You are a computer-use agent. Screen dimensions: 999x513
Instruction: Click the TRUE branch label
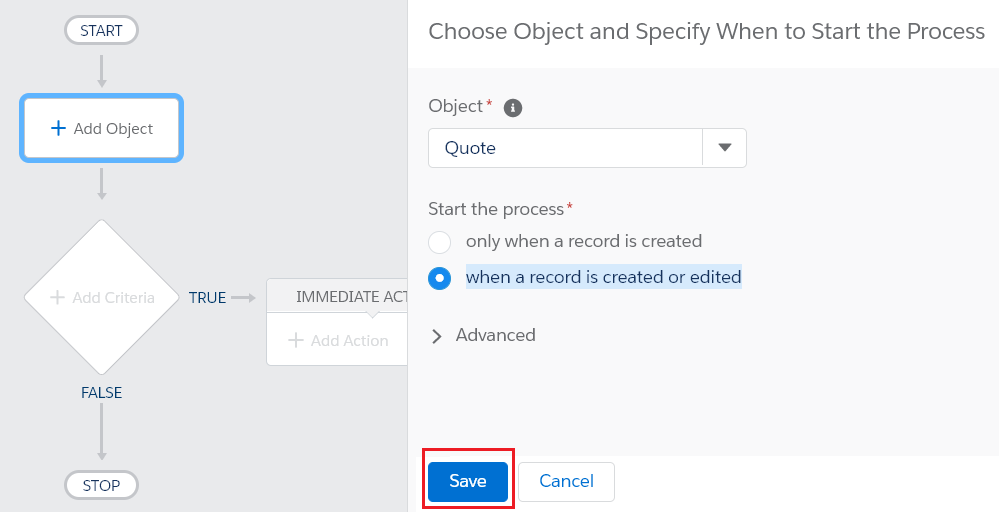tap(207, 297)
